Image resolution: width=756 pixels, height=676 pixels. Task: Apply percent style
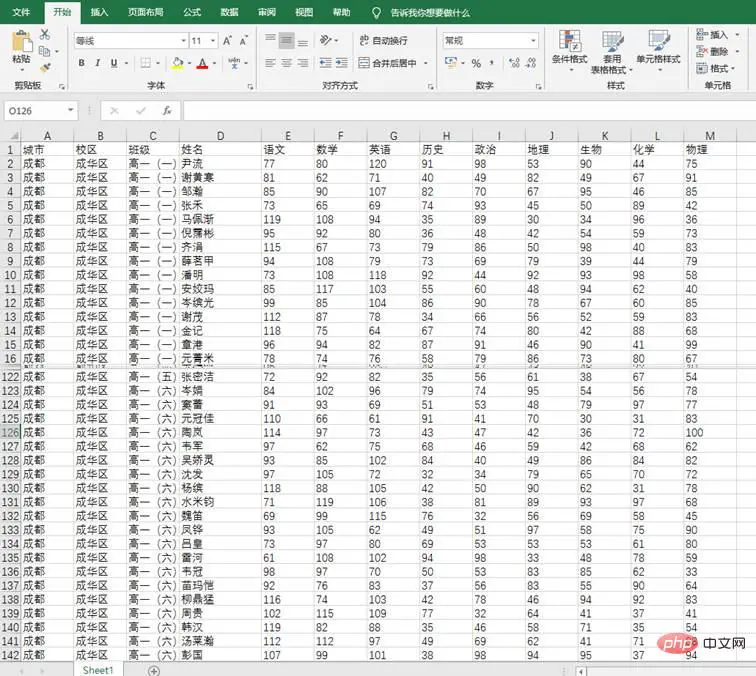[x=476, y=63]
